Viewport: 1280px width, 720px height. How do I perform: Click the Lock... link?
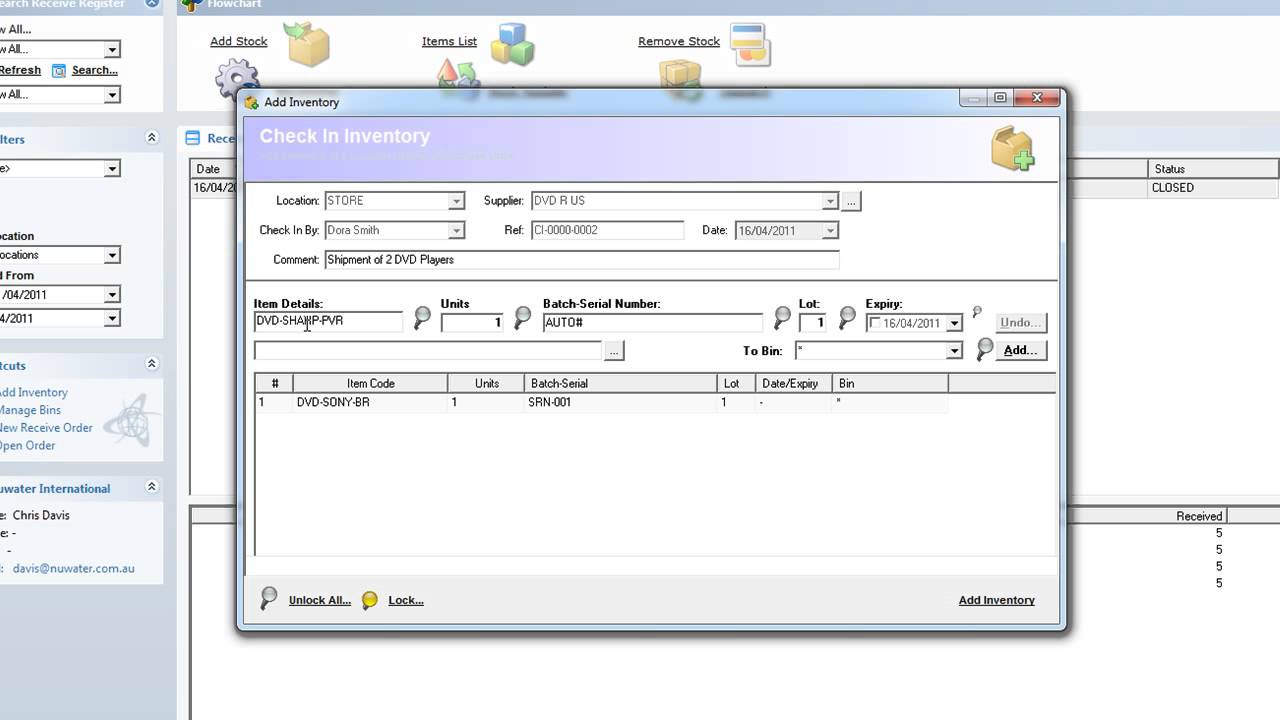tap(406, 600)
